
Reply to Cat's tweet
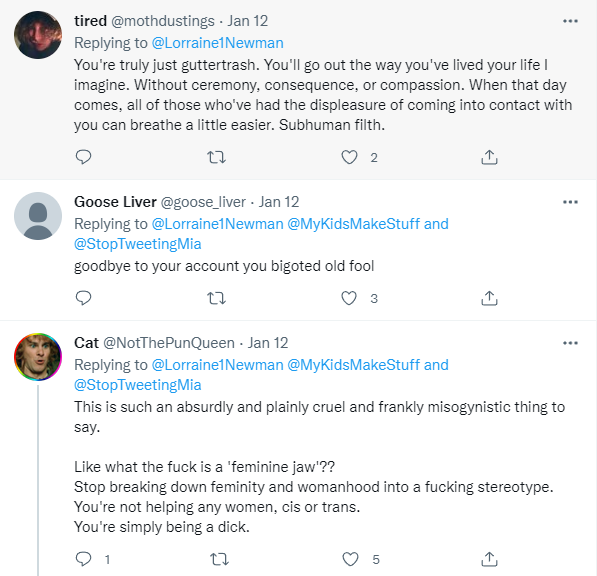tap(83, 559)
